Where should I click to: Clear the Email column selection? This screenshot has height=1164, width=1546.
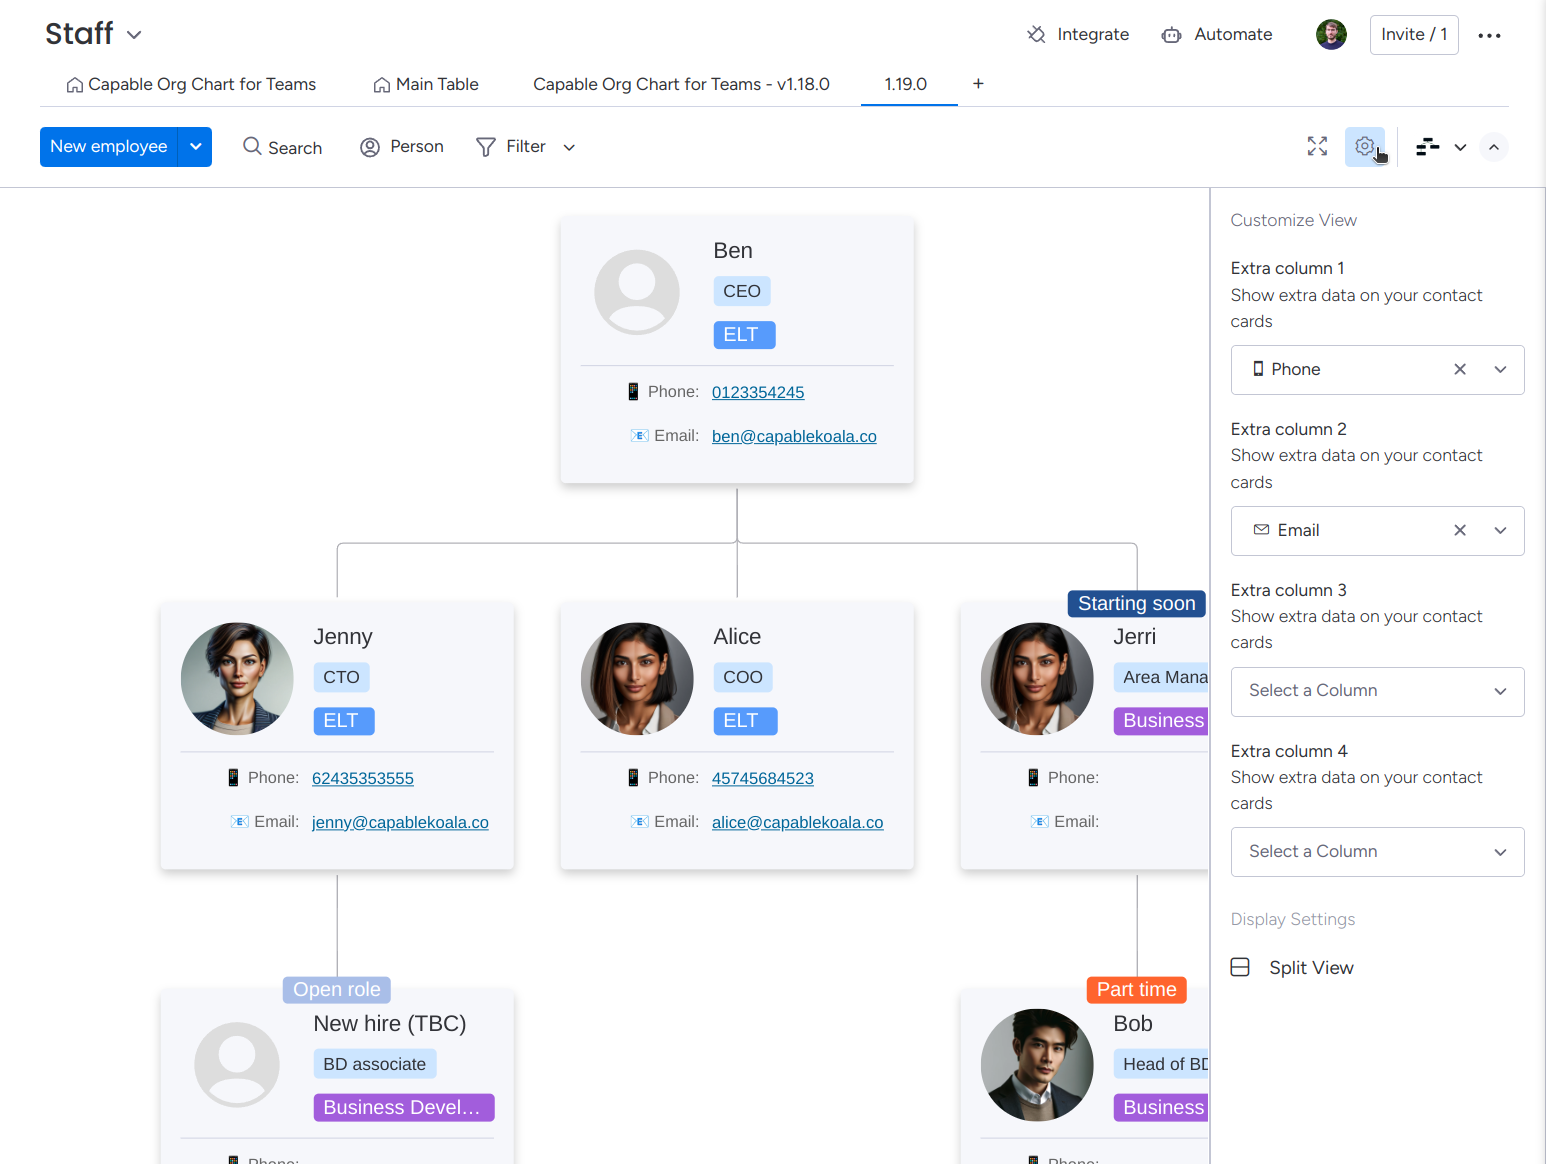[1460, 530]
